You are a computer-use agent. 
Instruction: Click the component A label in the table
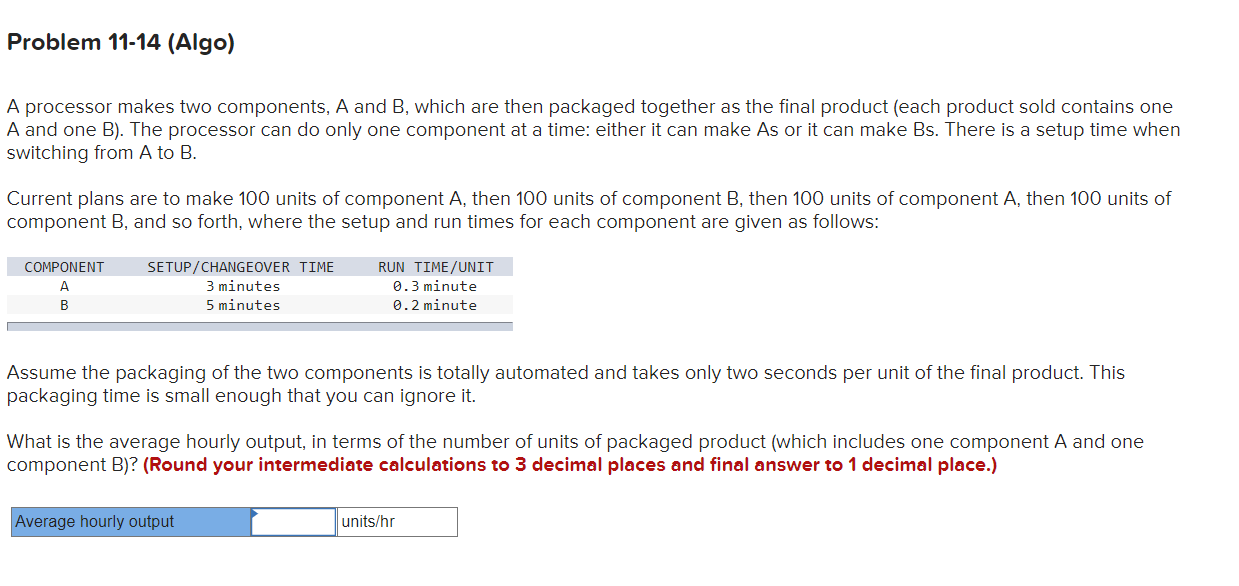point(64,286)
